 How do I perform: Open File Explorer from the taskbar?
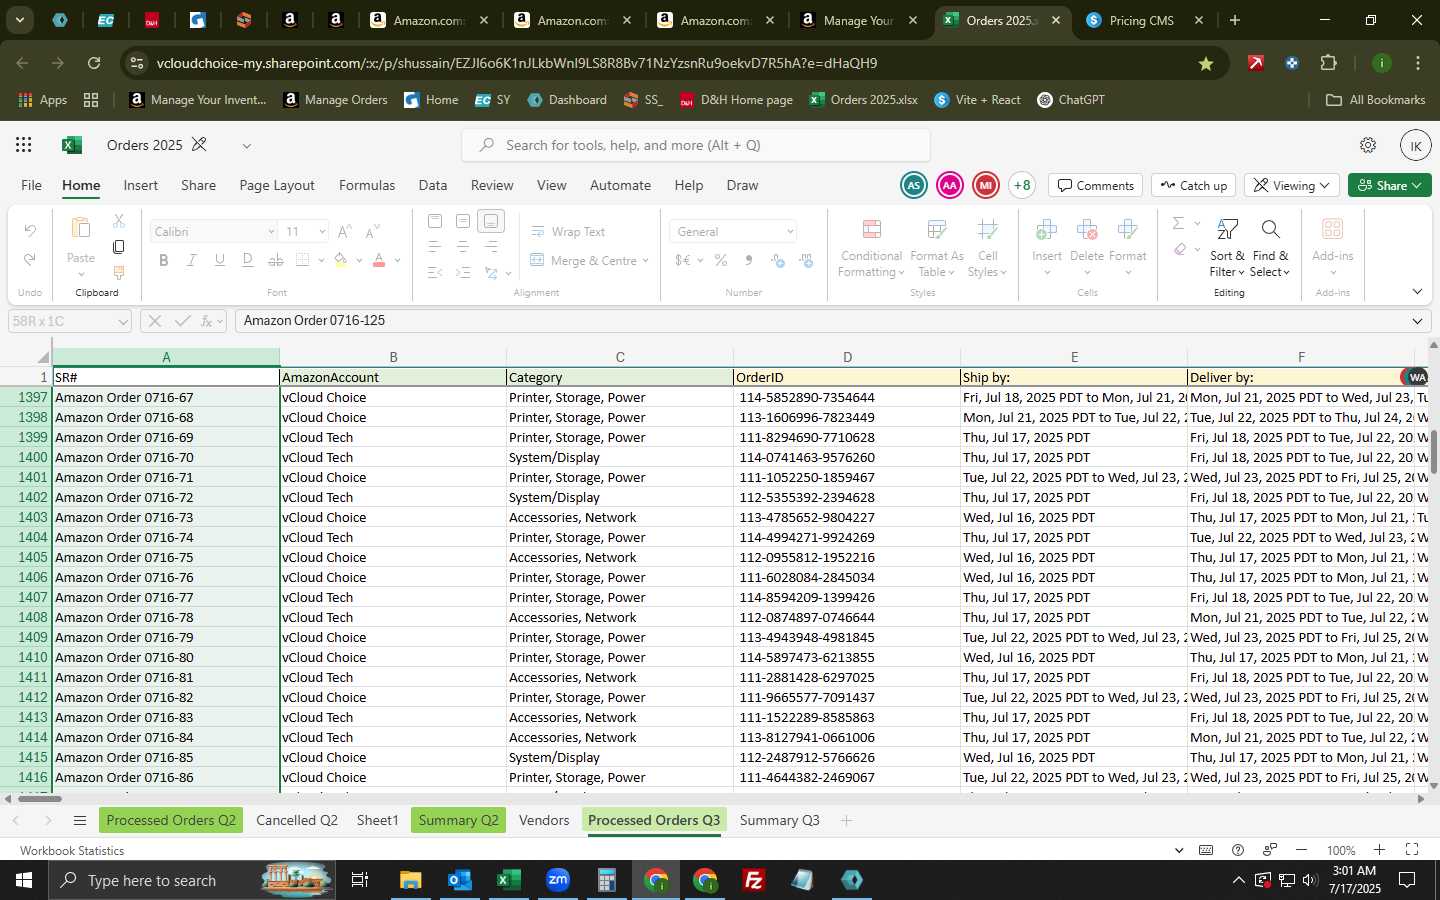click(x=411, y=880)
